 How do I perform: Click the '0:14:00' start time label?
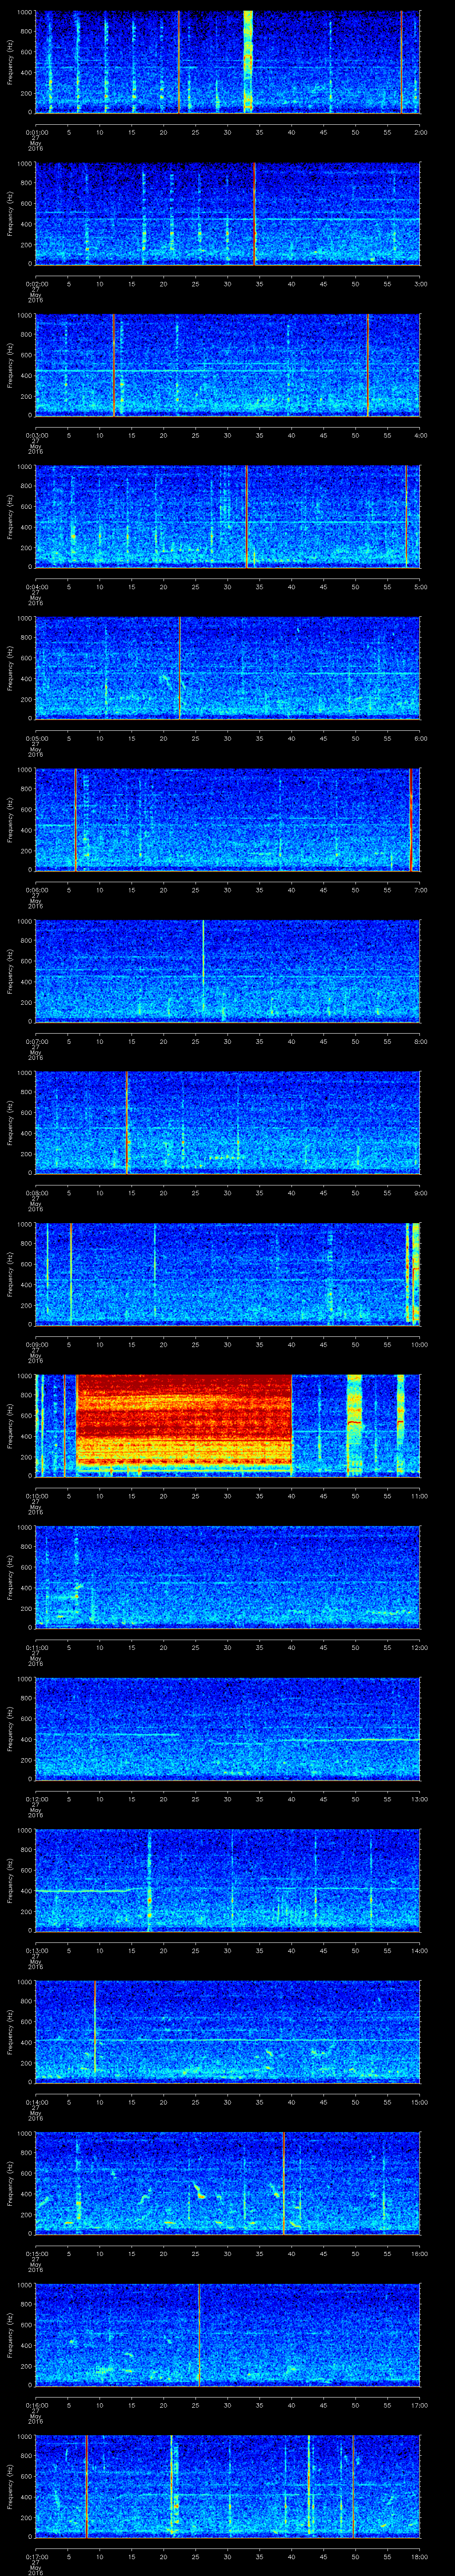[36, 2102]
